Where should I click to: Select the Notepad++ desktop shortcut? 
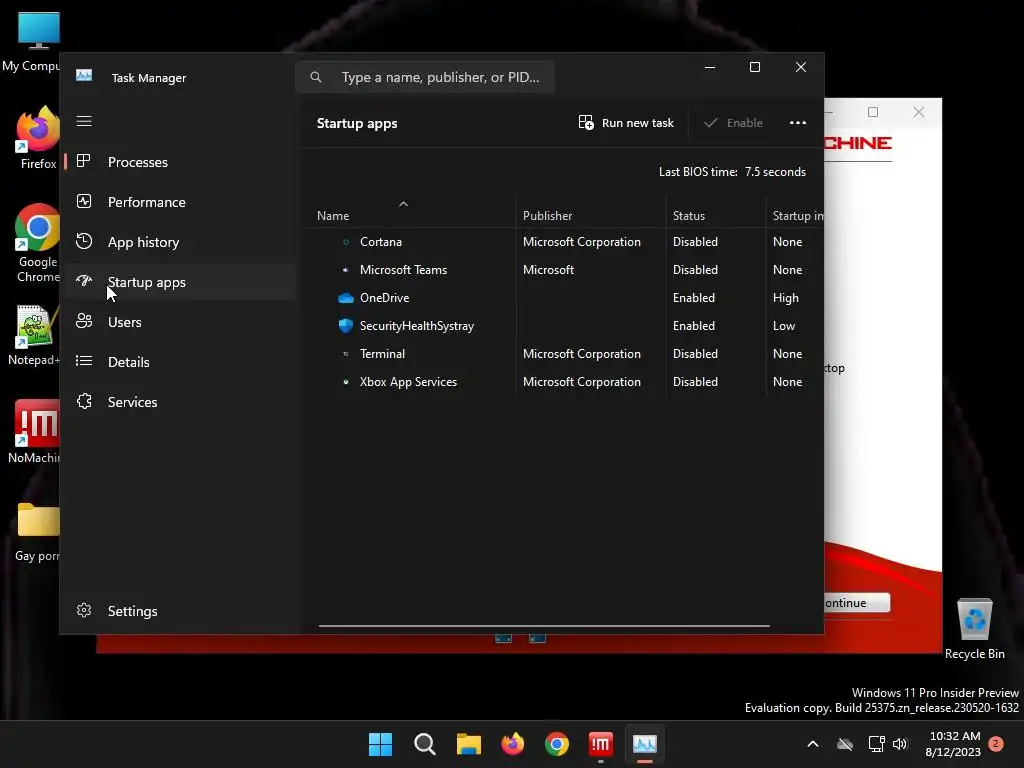click(34, 336)
